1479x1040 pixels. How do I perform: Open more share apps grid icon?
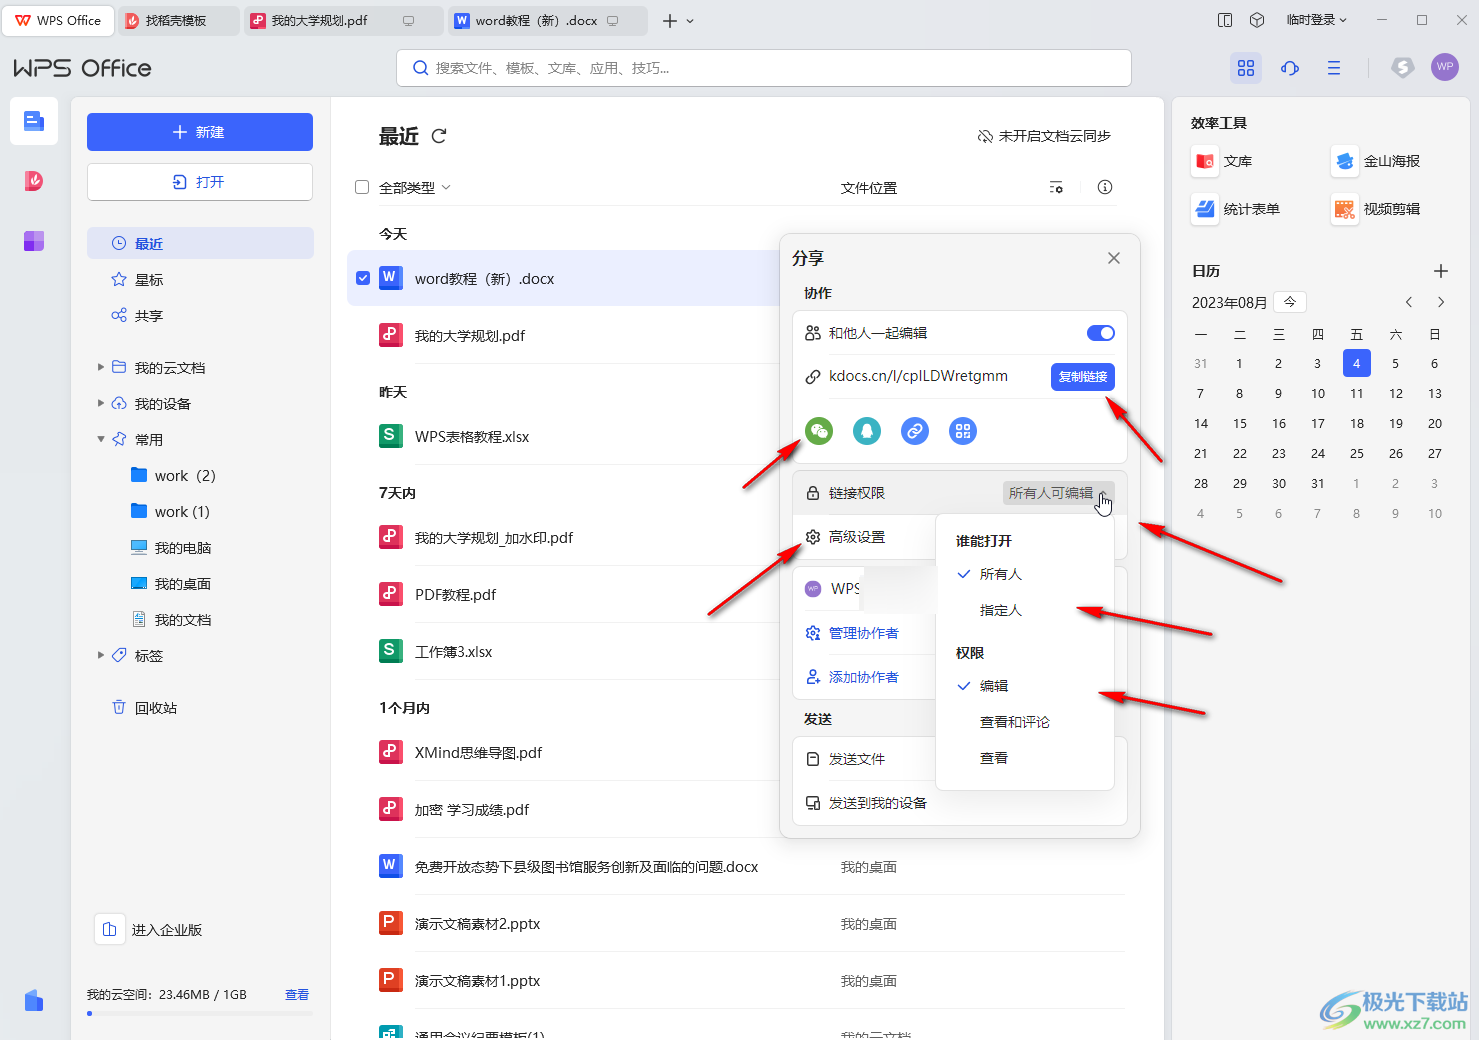(x=963, y=431)
